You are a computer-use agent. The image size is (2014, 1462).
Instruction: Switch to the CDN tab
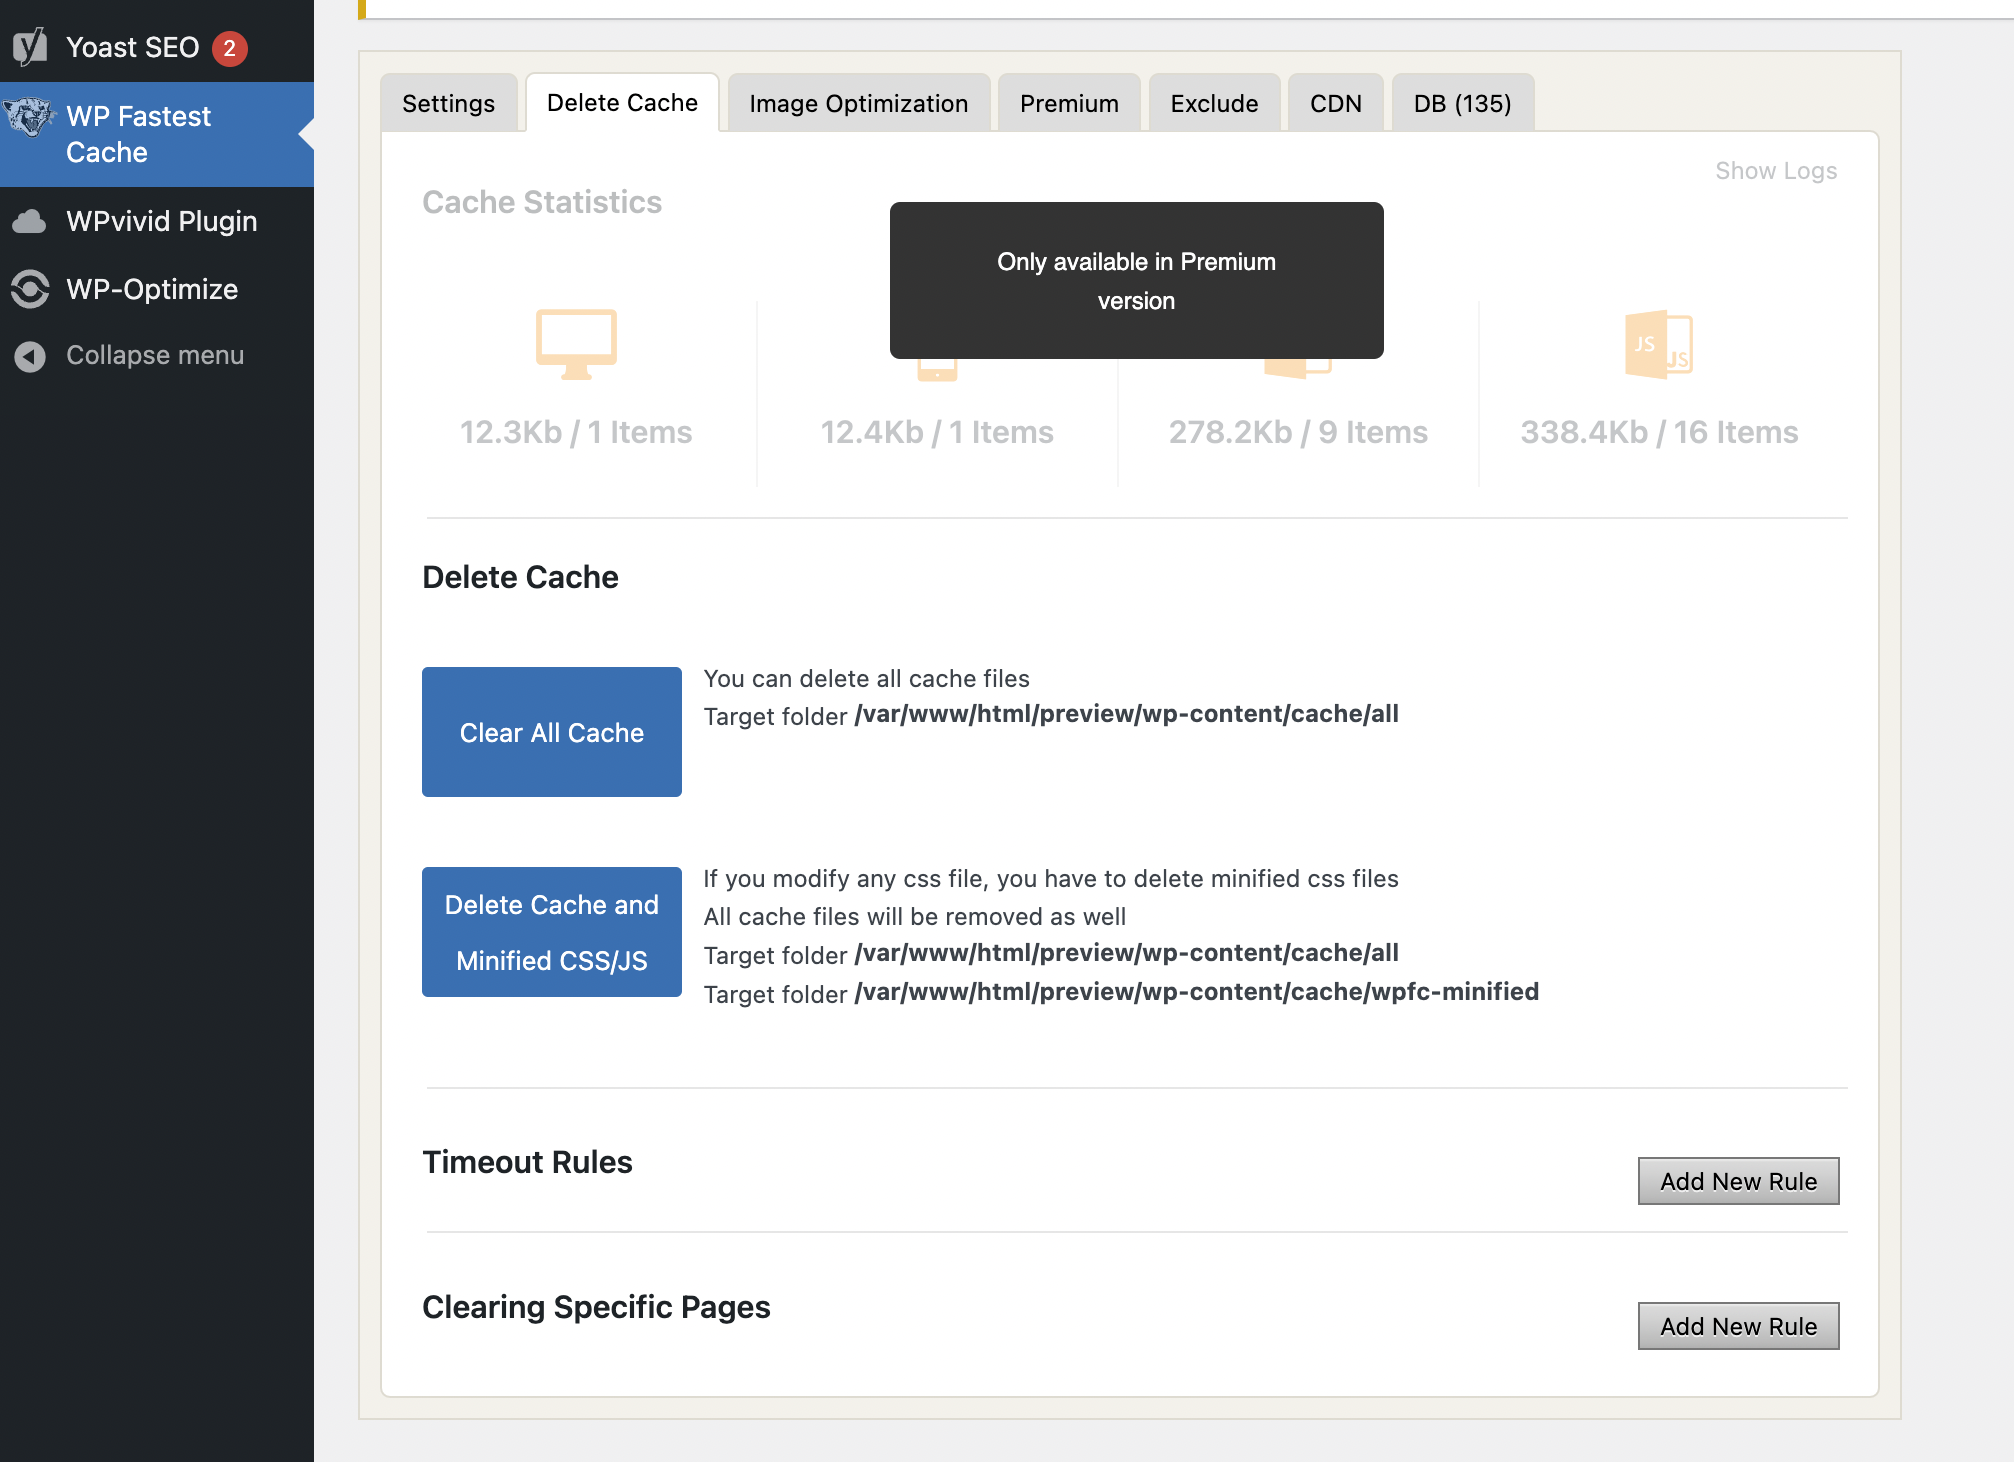point(1335,103)
